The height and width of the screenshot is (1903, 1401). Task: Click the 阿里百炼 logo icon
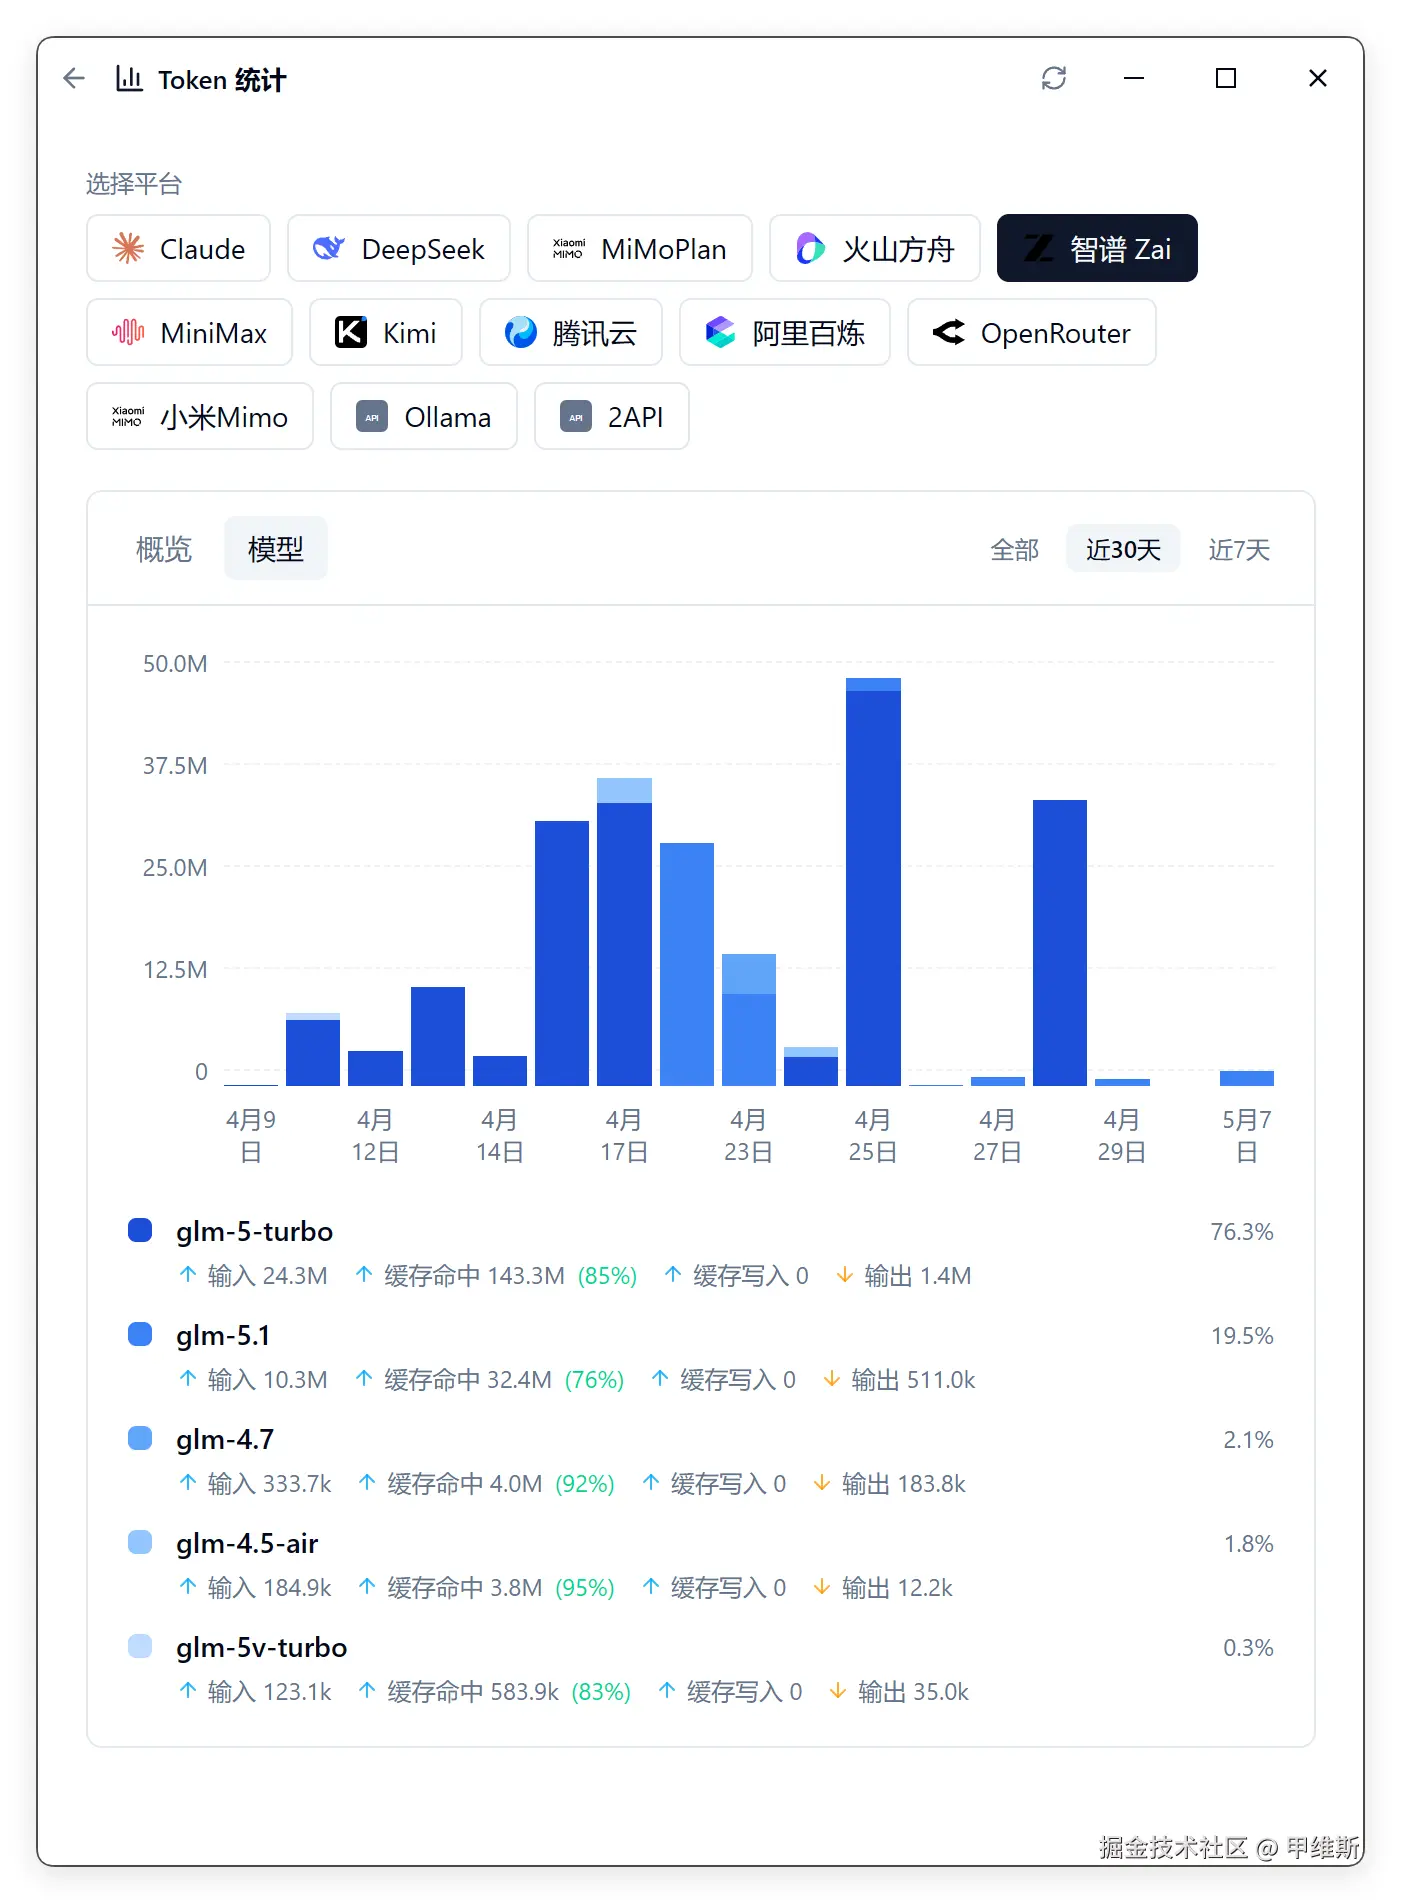click(x=721, y=332)
